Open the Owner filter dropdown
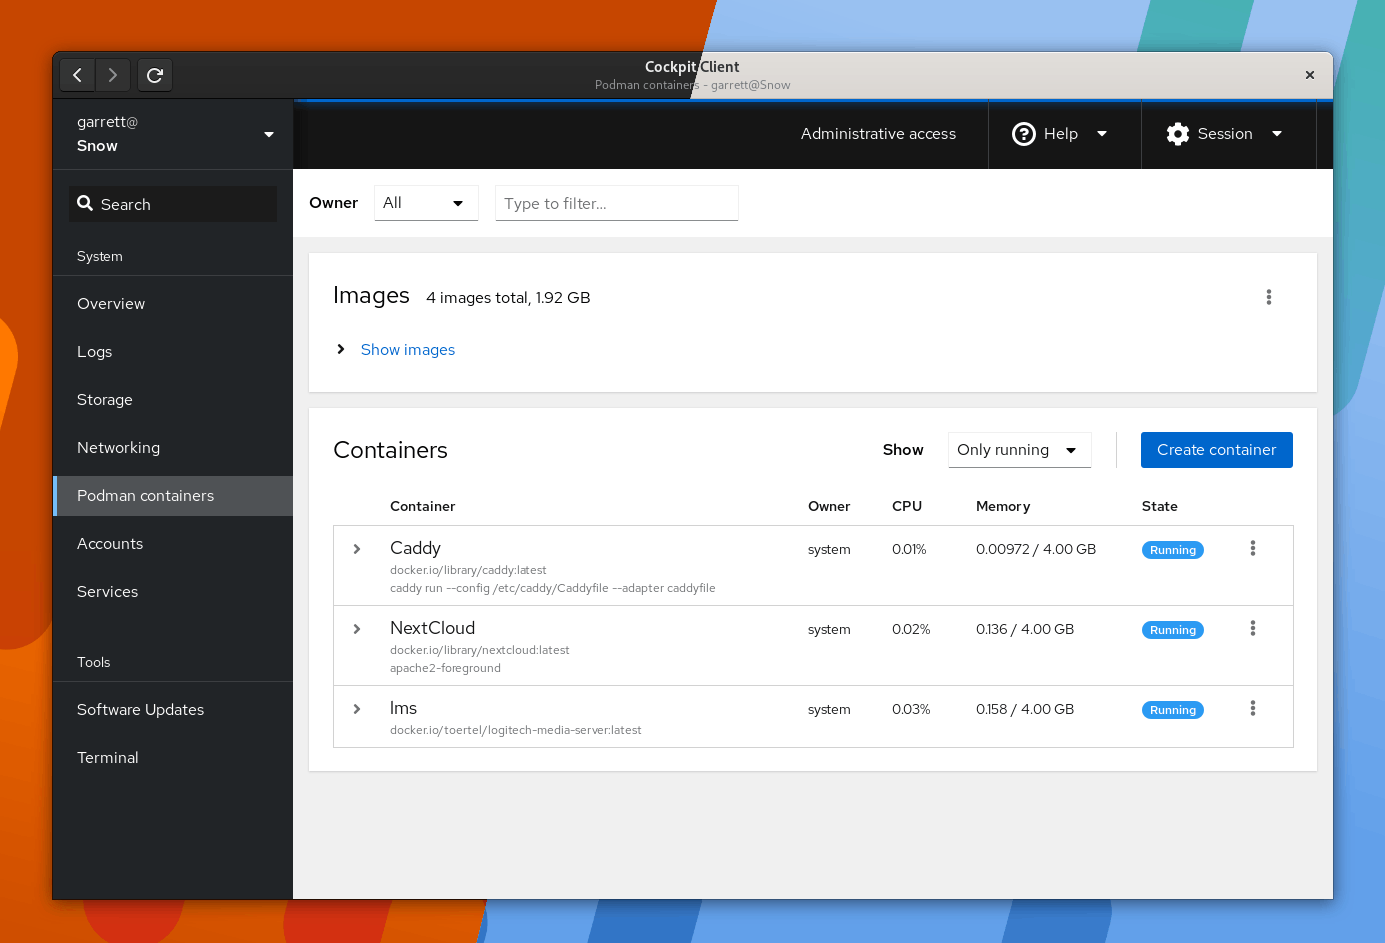 [x=426, y=203]
